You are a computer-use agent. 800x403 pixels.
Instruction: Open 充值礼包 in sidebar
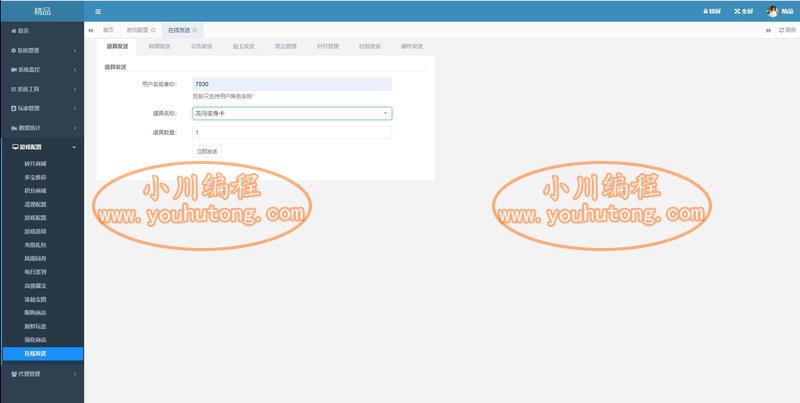(35, 245)
